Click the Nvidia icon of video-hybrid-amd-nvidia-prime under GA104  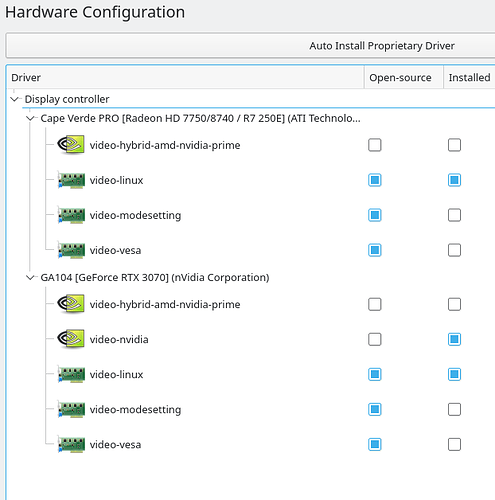coord(71,304)
